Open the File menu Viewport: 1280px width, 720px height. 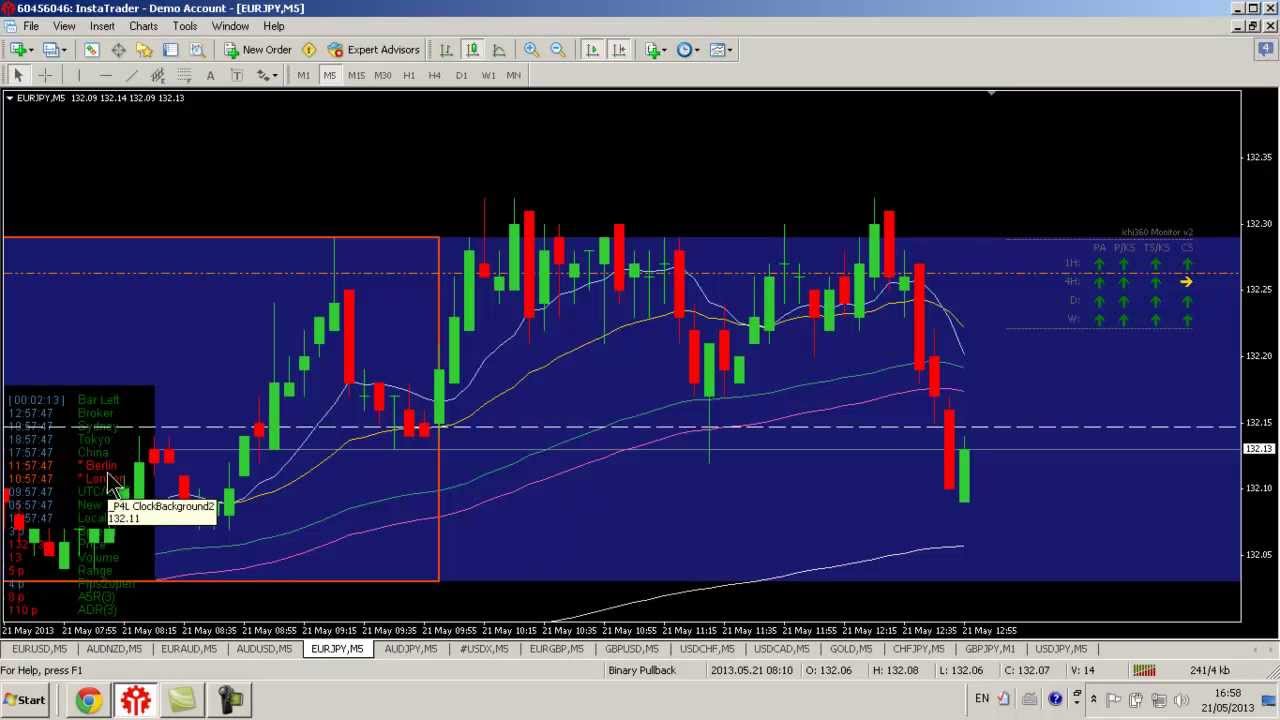point(31,26)
